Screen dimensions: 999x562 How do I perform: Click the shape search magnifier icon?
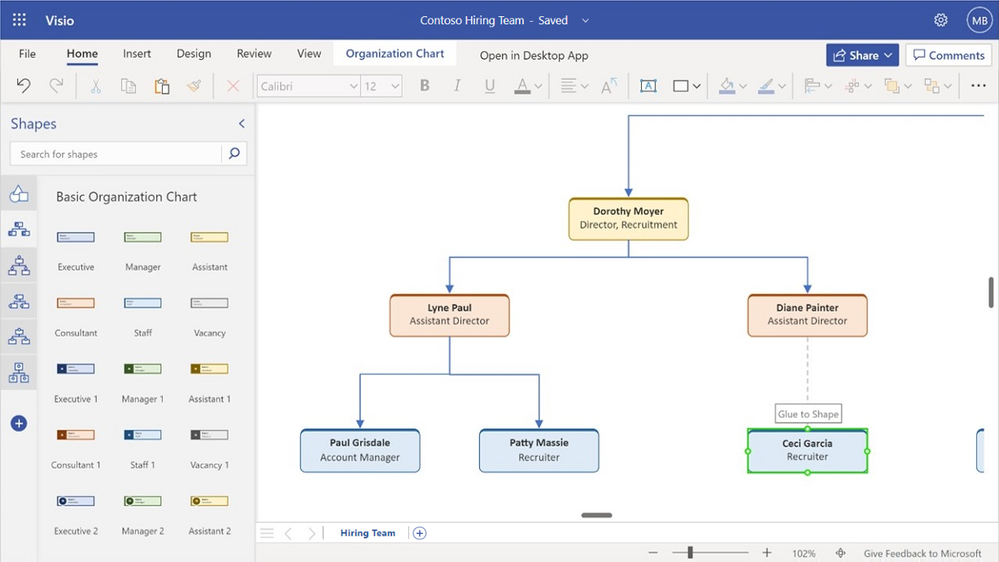[x=234, y=154]
